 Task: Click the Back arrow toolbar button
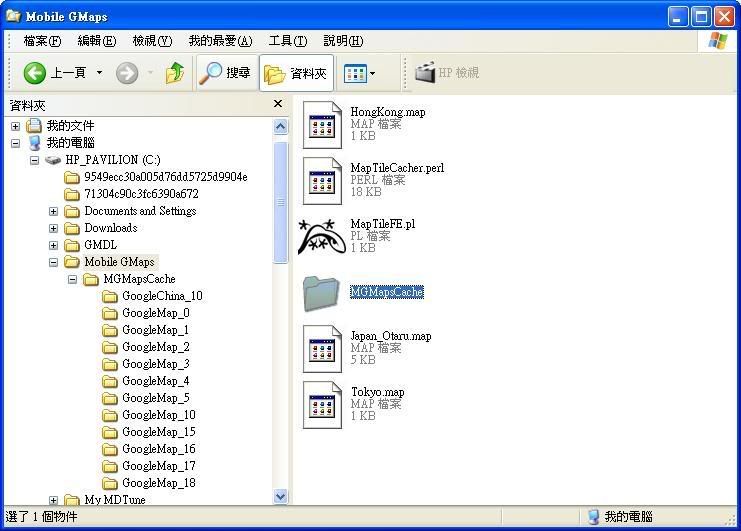point(35,73)
